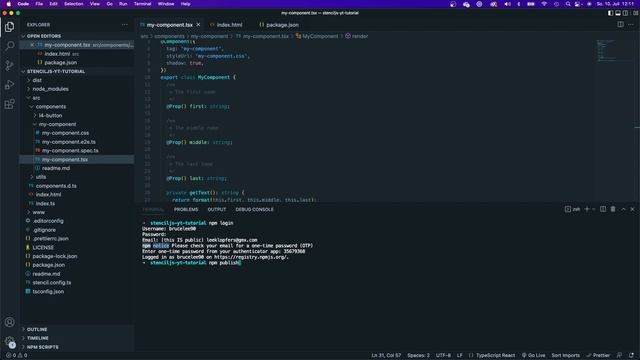Toggle panel layout icon in title bar
This screenshot has width=640, height=360.
(x=618, y=13)
